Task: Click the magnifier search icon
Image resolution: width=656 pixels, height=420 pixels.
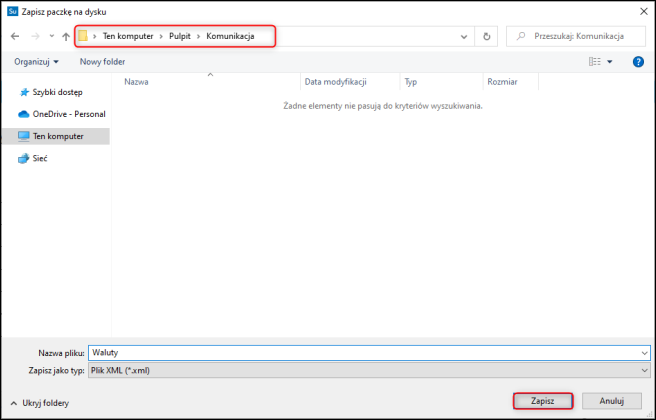Action: pyautogui.click(x=521, y=36)
